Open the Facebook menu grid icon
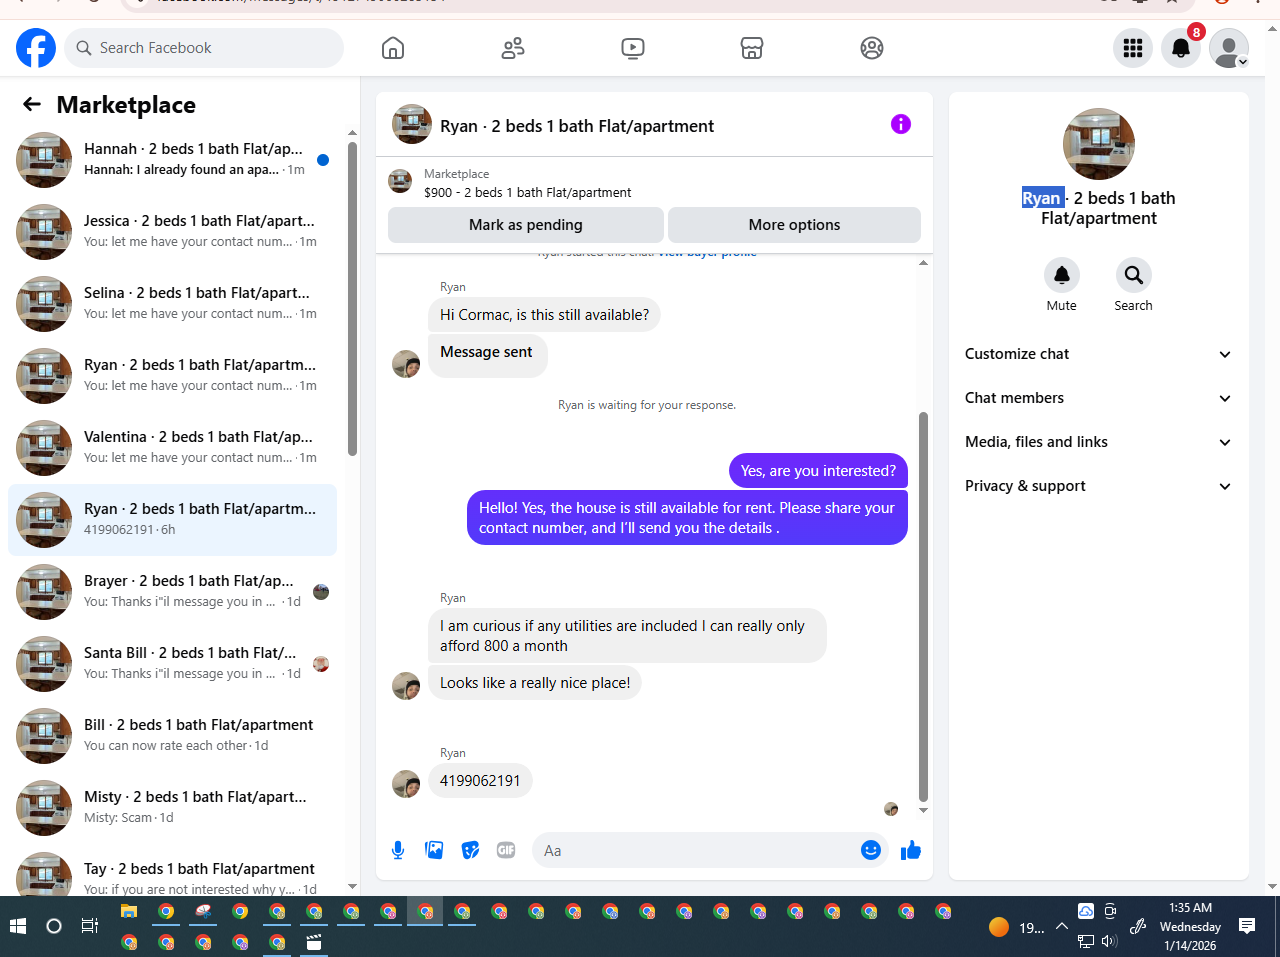This screenshot has width=1280, height=957. 1133,48
